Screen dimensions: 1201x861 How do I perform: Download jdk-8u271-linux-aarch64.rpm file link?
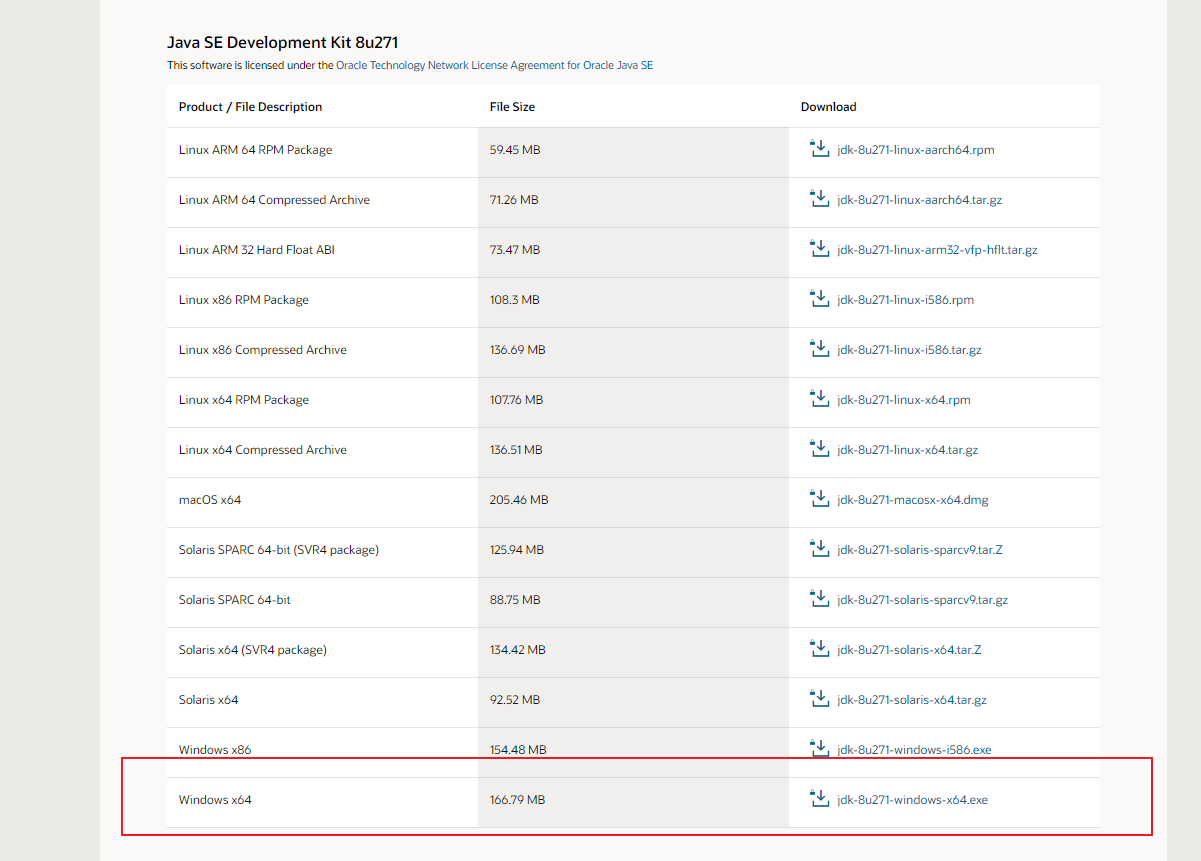916,150
